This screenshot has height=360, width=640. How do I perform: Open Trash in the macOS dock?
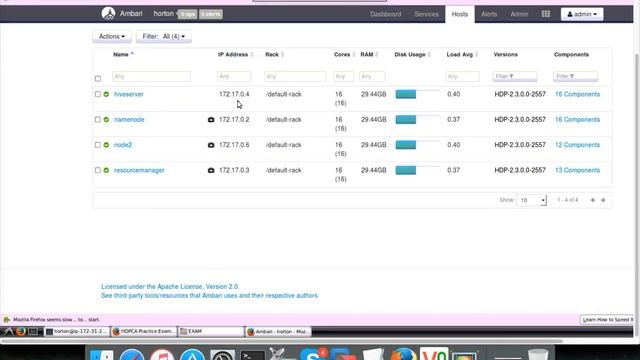coord(538,354)
